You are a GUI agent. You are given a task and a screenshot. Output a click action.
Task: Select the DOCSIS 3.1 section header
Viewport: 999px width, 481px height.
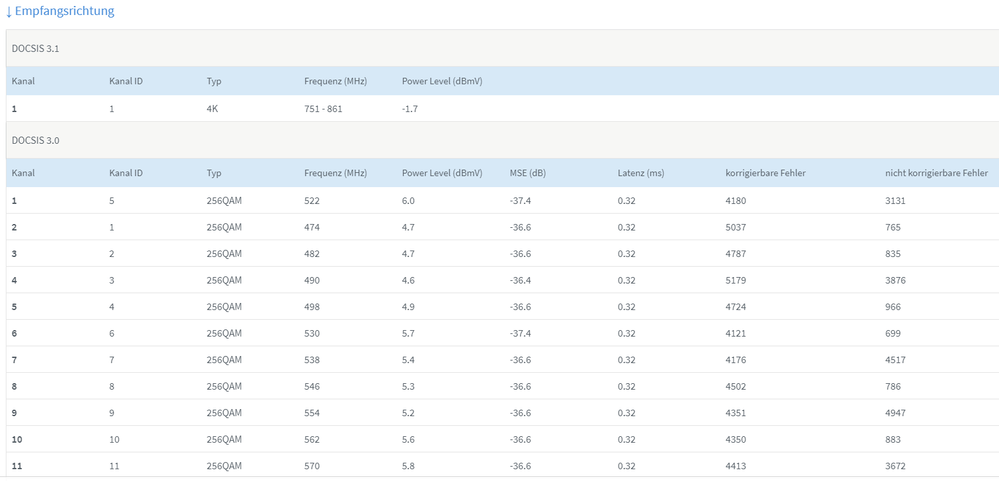pos(36,48)
